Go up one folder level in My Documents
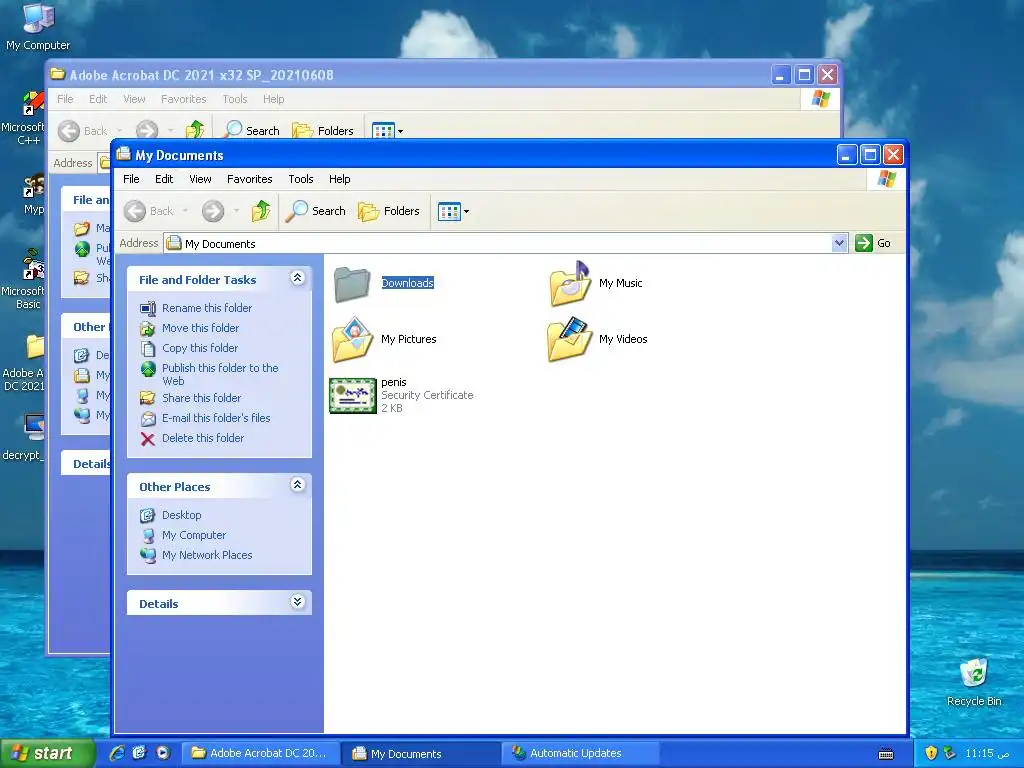1024x768 pixels. [x=261, y=211]
